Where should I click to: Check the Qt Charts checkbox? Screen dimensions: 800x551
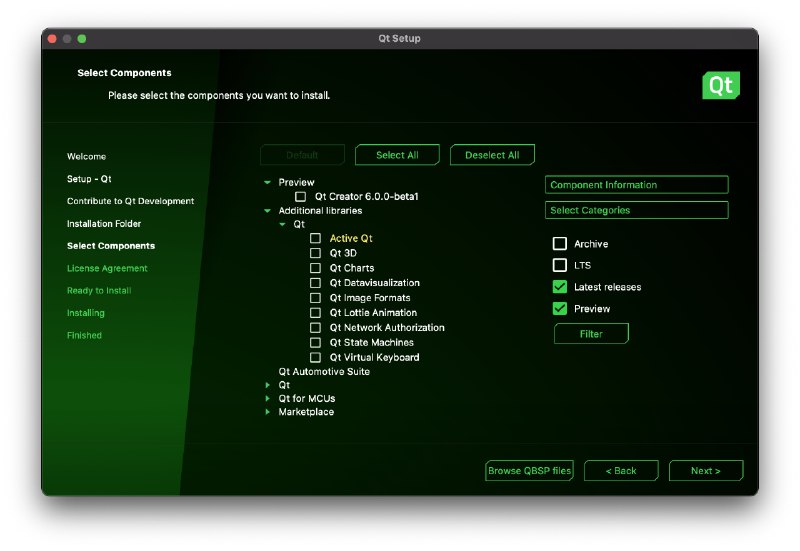coord(315,268)
